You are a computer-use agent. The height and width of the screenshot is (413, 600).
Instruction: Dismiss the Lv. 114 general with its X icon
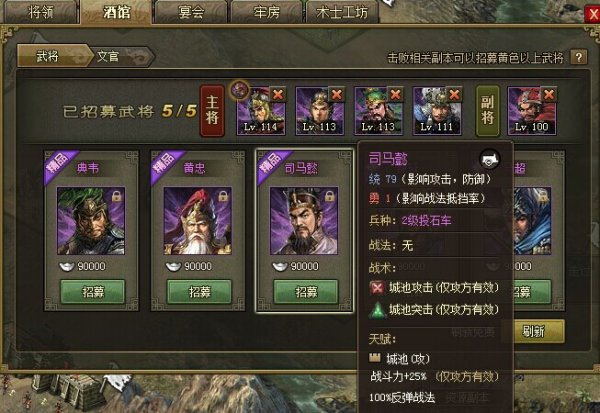click(x=278, y=94)
